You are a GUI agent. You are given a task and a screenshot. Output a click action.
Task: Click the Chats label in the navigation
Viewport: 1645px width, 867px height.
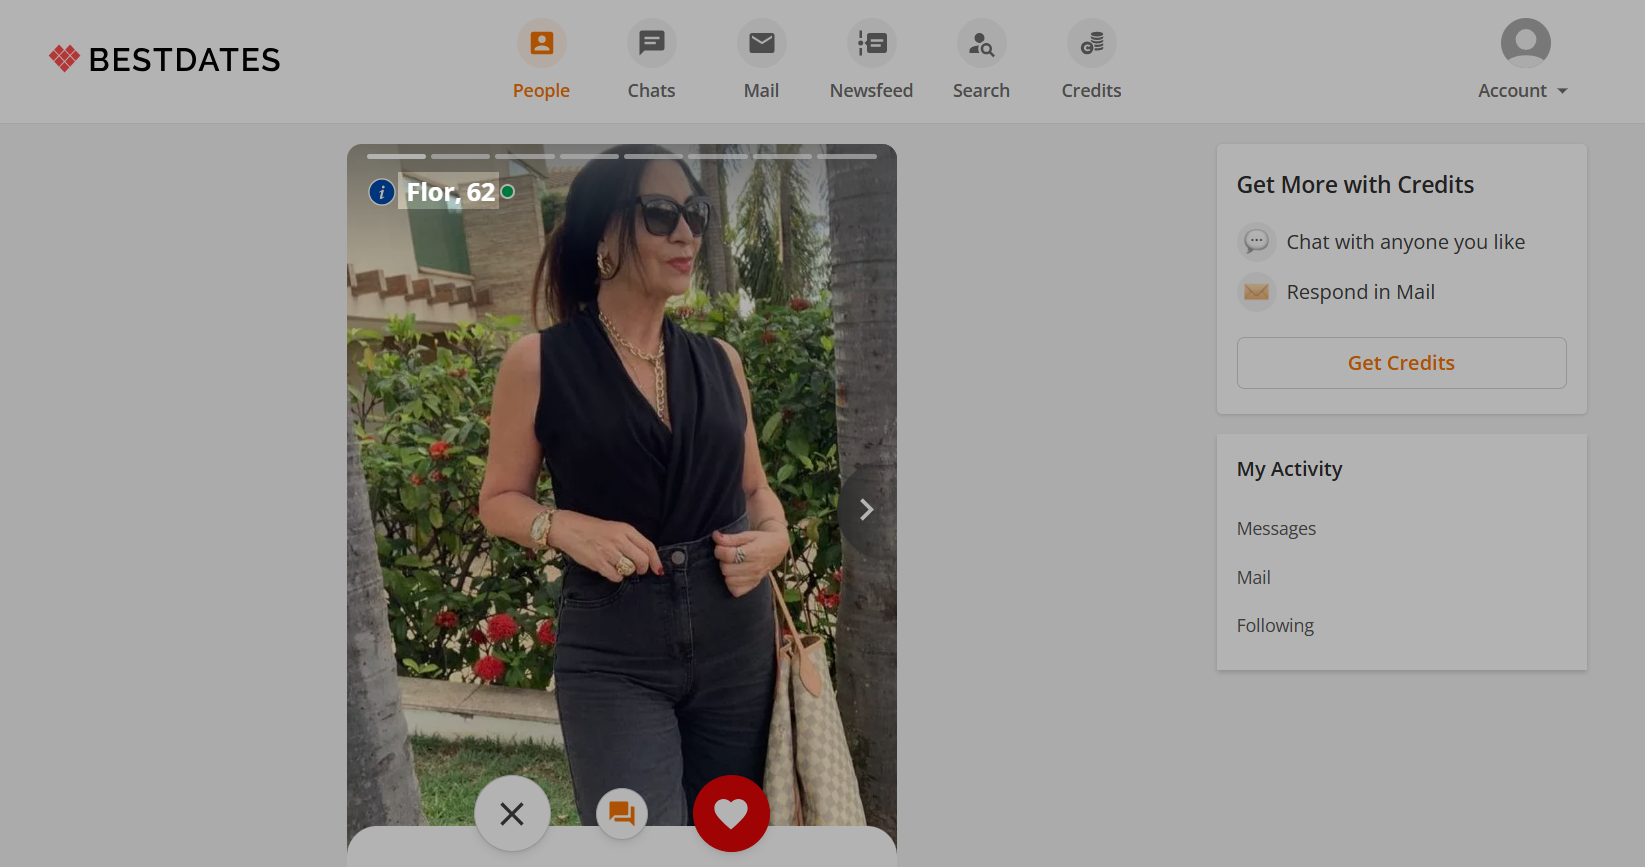coord(651,90)
